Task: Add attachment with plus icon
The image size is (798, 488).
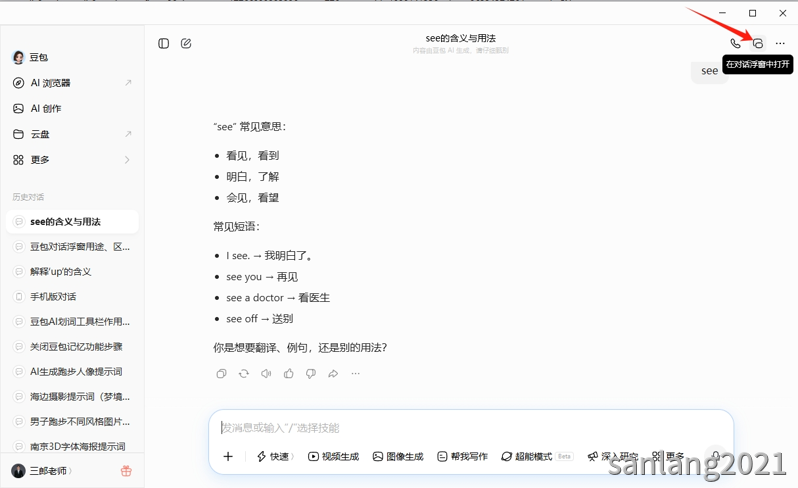Action: click(228, 456)
